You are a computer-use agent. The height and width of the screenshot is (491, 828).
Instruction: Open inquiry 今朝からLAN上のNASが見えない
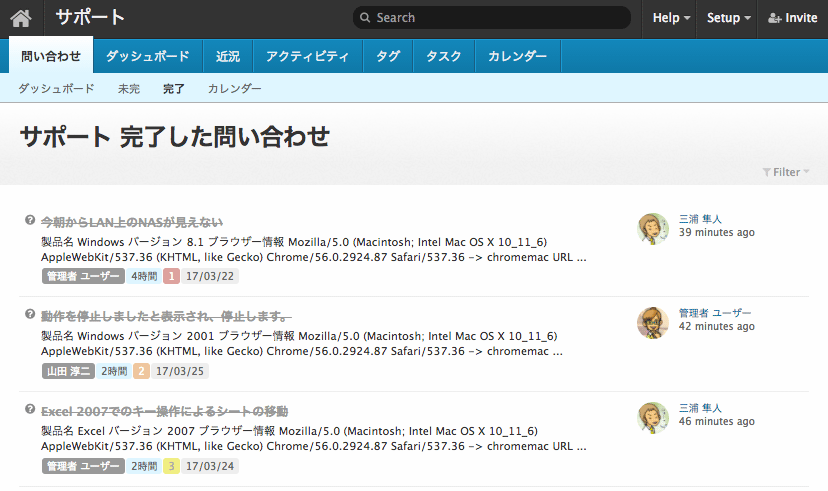coord(132,222)
